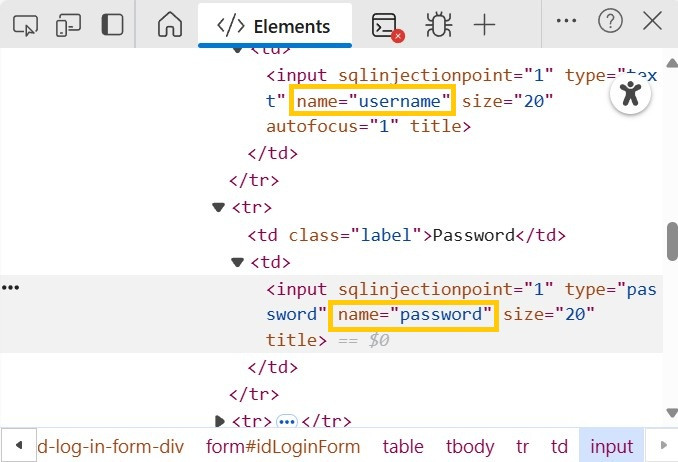The image size is (678, 462).
Task: Expand the collapsed tr node at the bottom
Action: 219,421
